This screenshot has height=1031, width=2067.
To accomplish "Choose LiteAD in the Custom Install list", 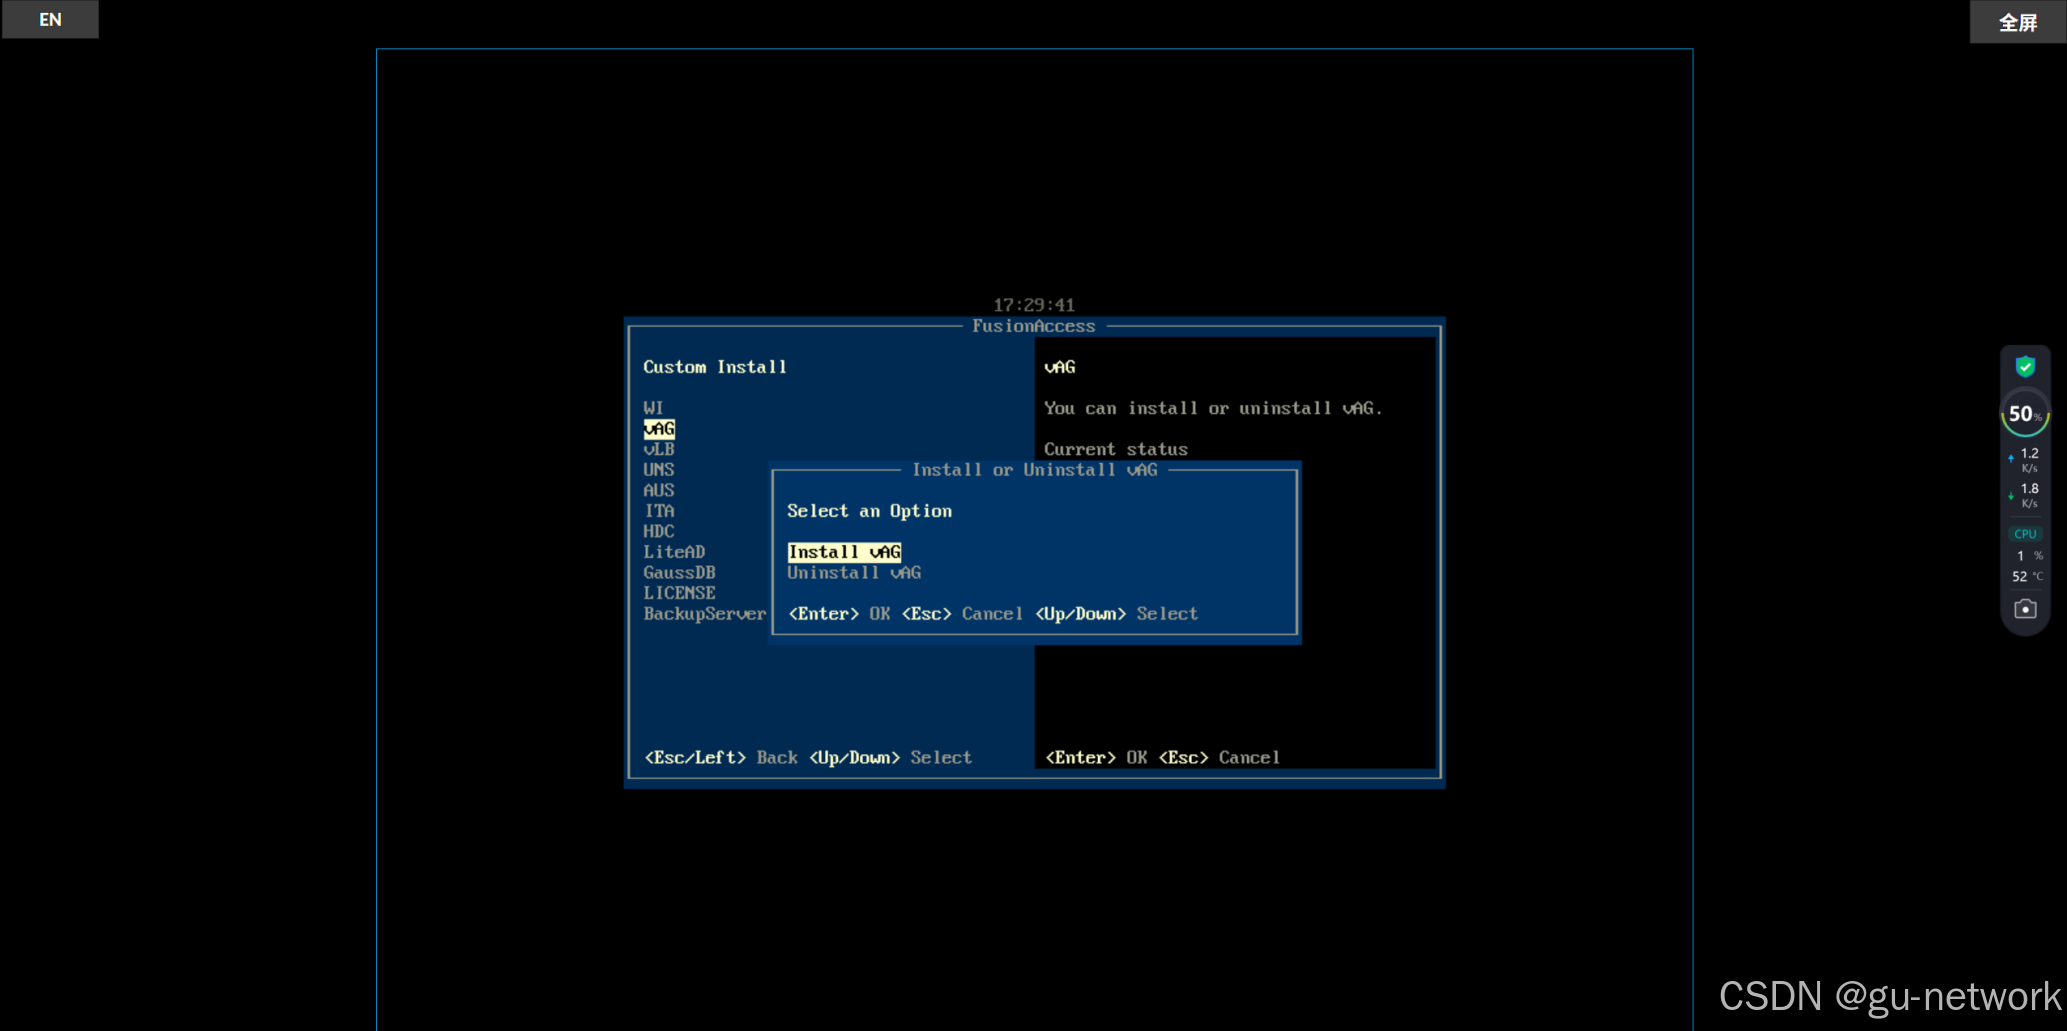I will 674,552.
